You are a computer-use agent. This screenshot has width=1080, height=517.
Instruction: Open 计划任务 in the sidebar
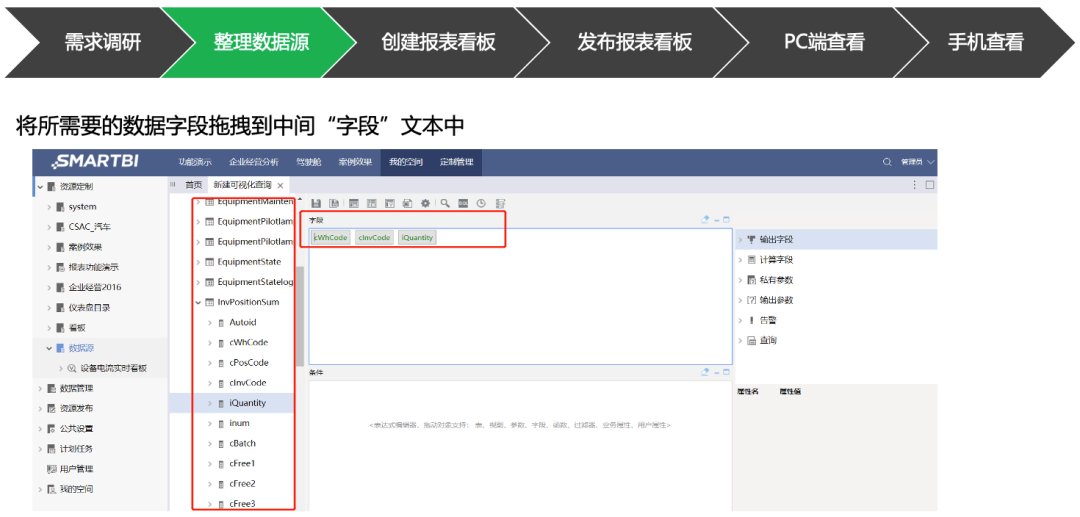tap(76, 449)
